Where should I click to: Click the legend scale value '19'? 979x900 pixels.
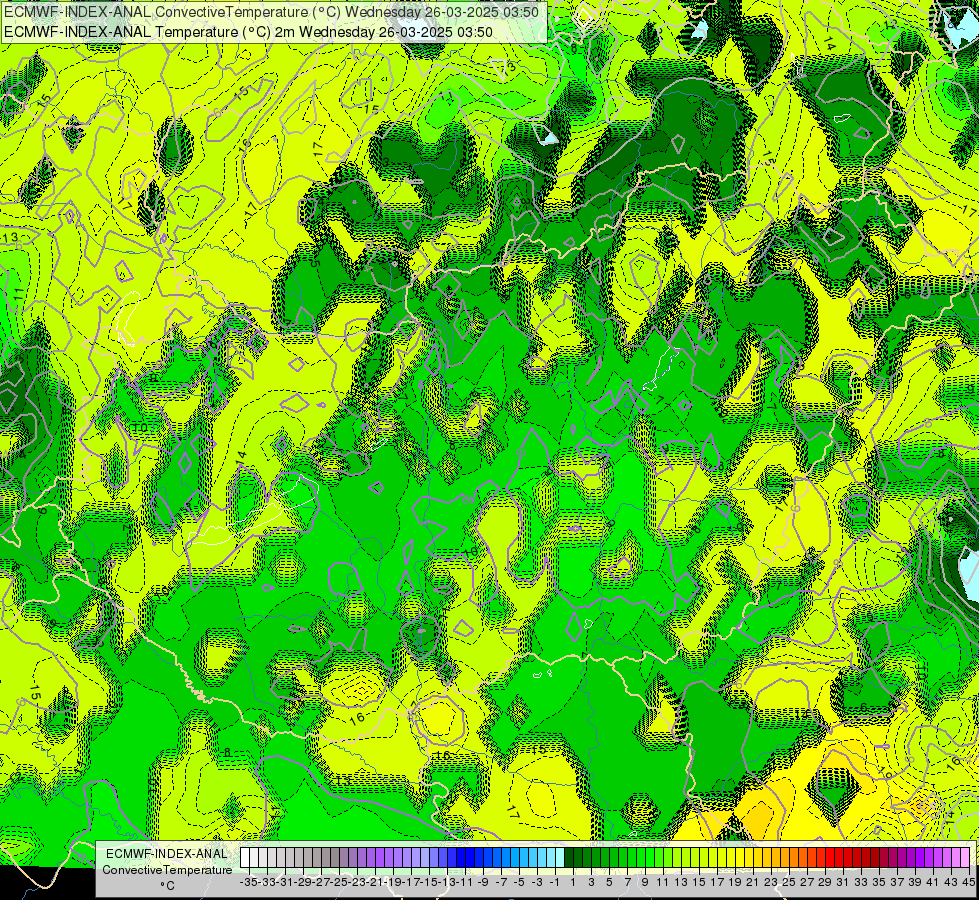click(735, 883)
